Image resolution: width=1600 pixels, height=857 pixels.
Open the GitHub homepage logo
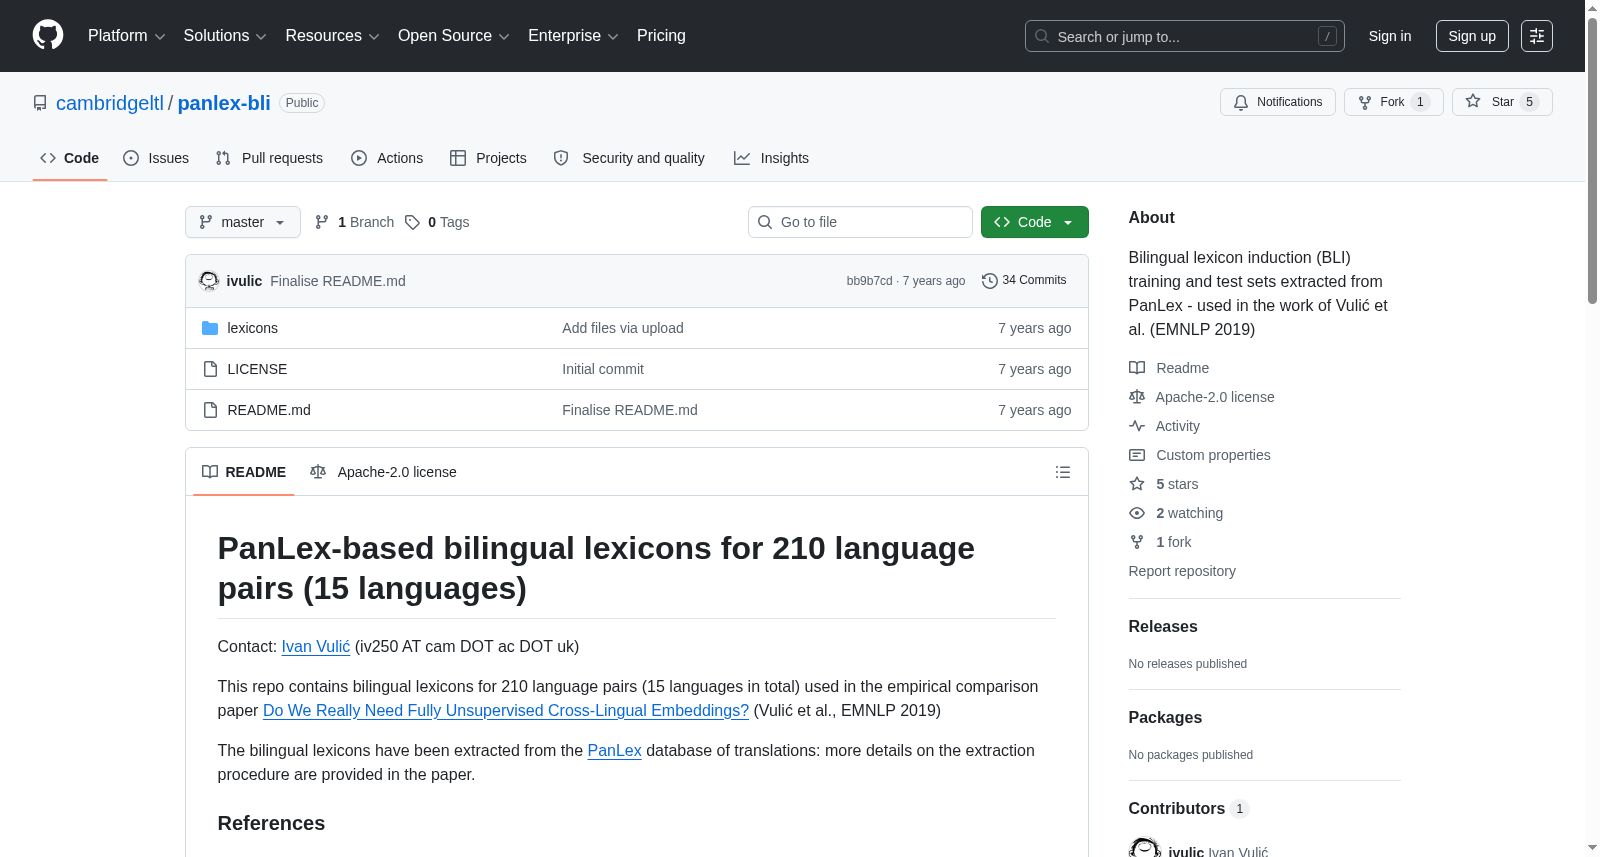coord(48,36)
